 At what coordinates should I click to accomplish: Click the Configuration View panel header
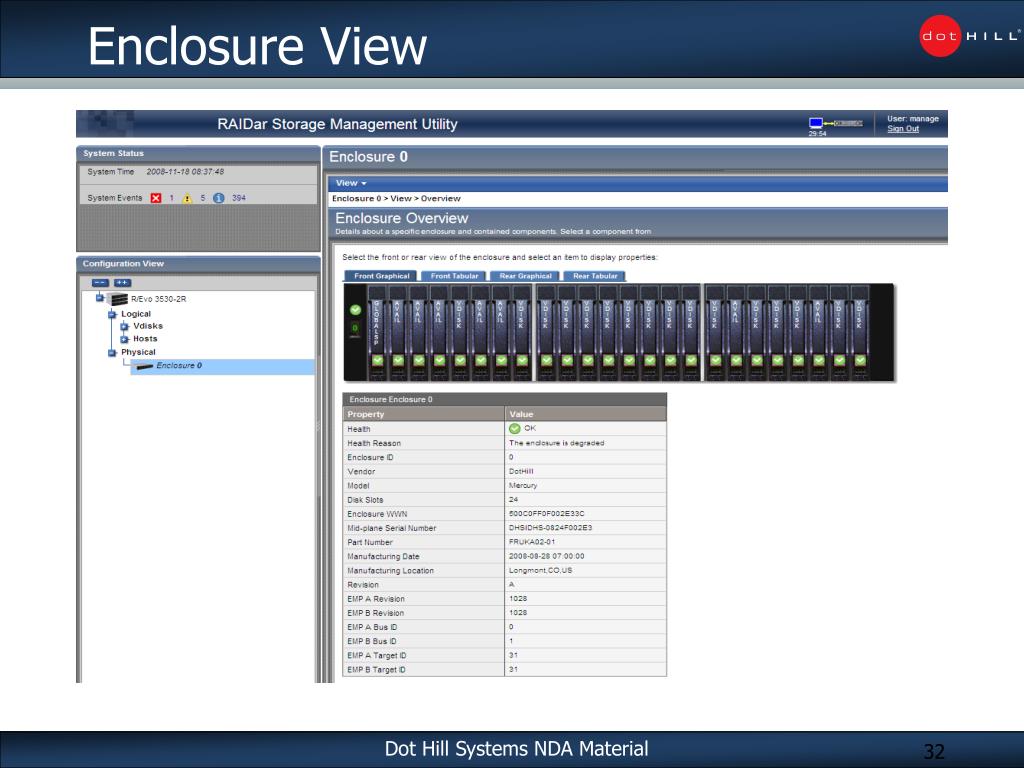tap(199, 264)
